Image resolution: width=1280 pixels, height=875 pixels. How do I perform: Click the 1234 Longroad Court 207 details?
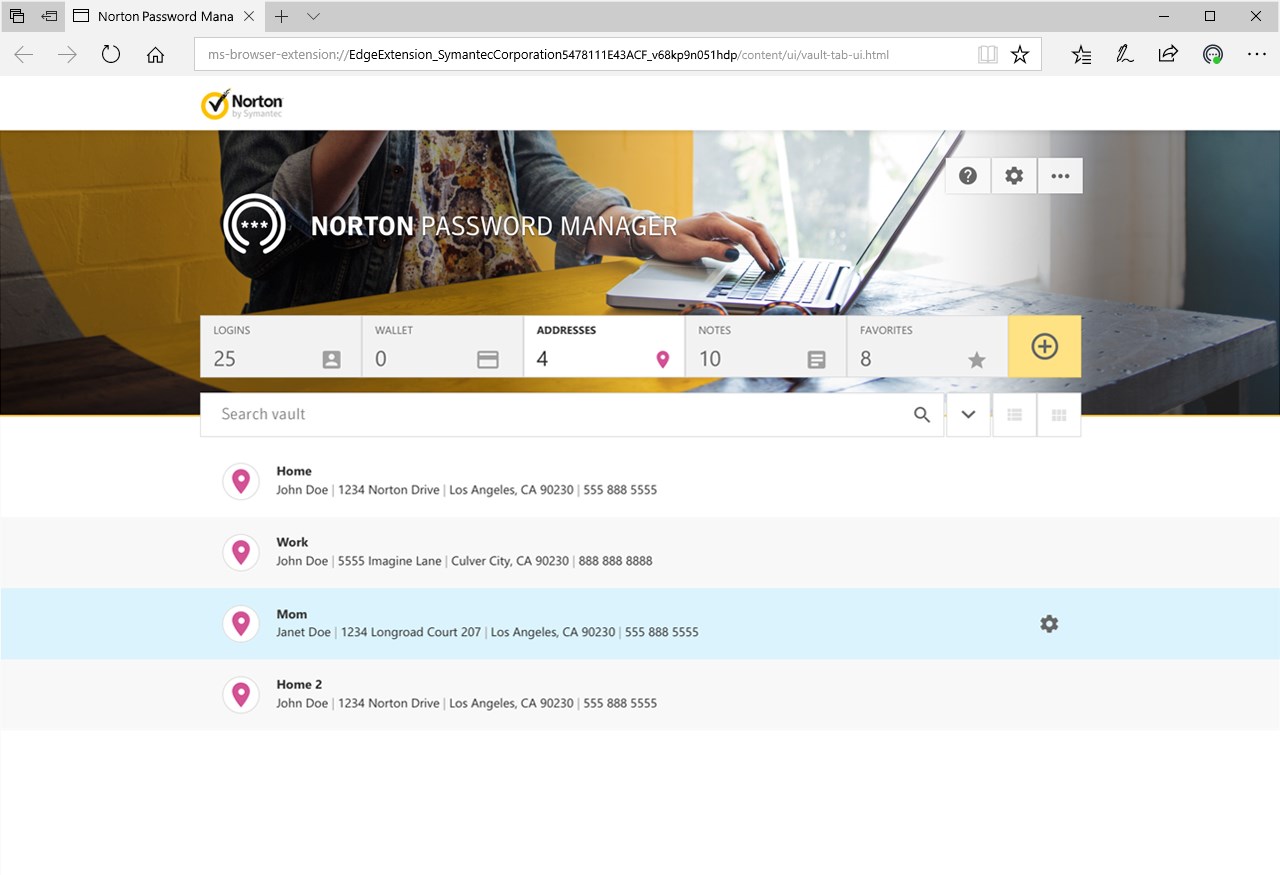(487, 632)
